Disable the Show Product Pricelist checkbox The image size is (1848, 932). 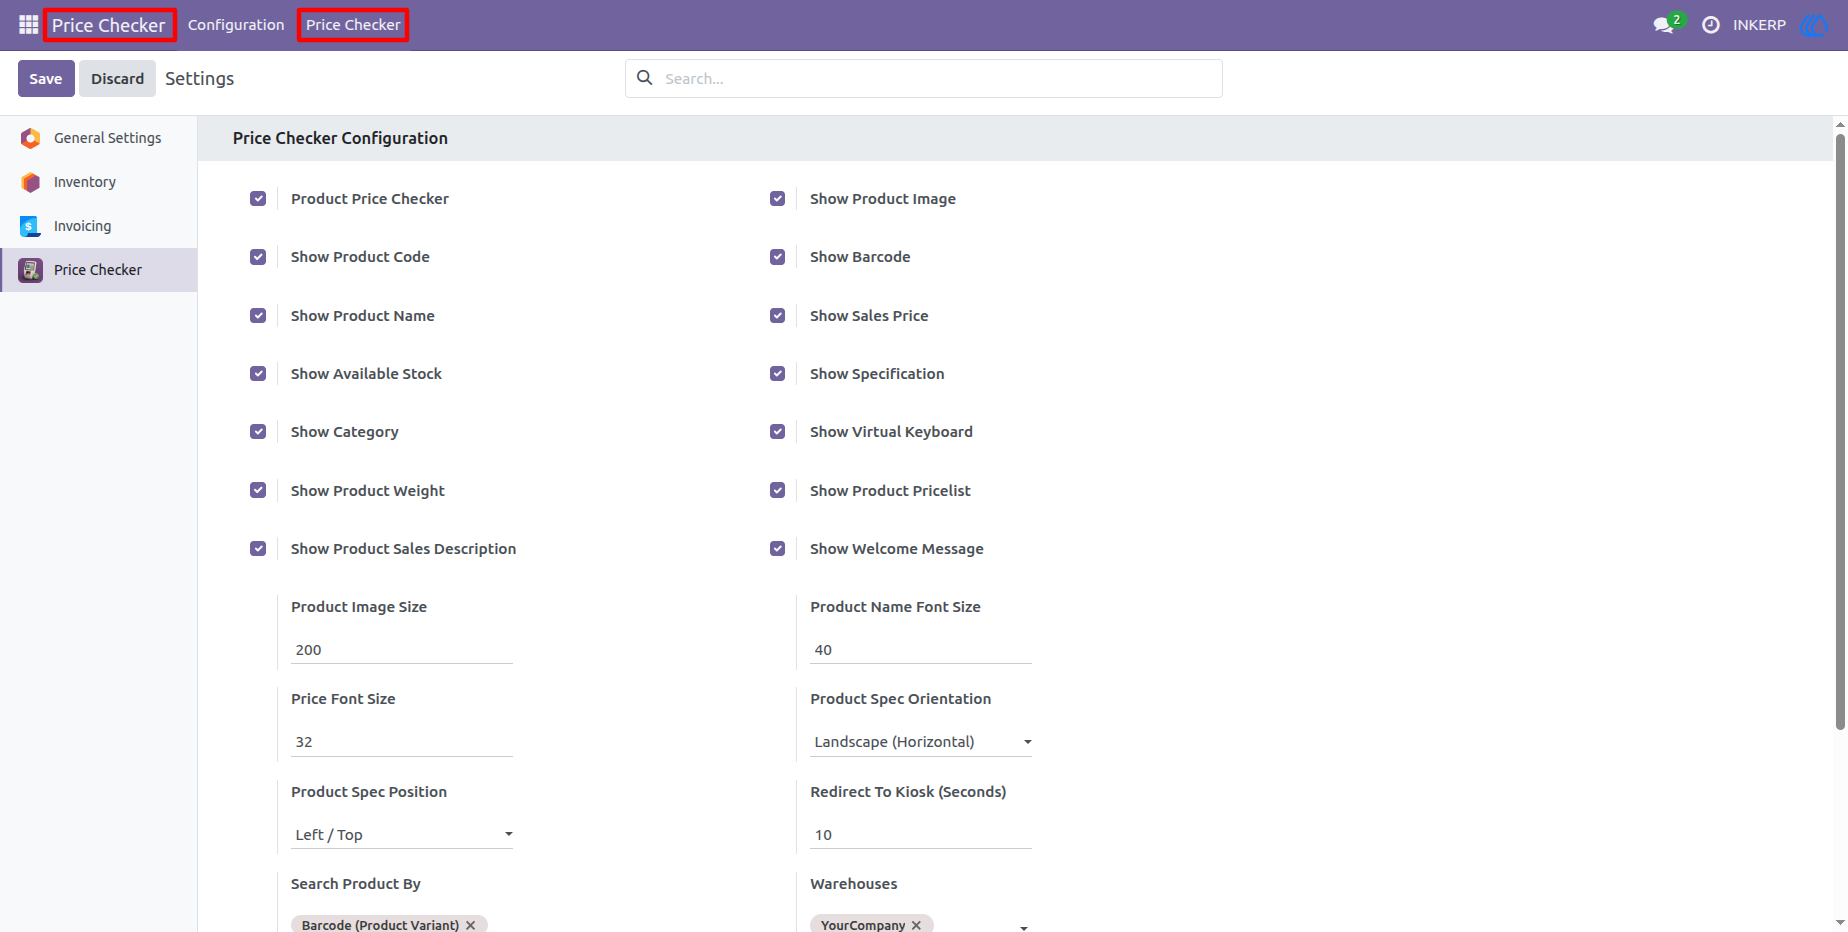pos(777,491)
